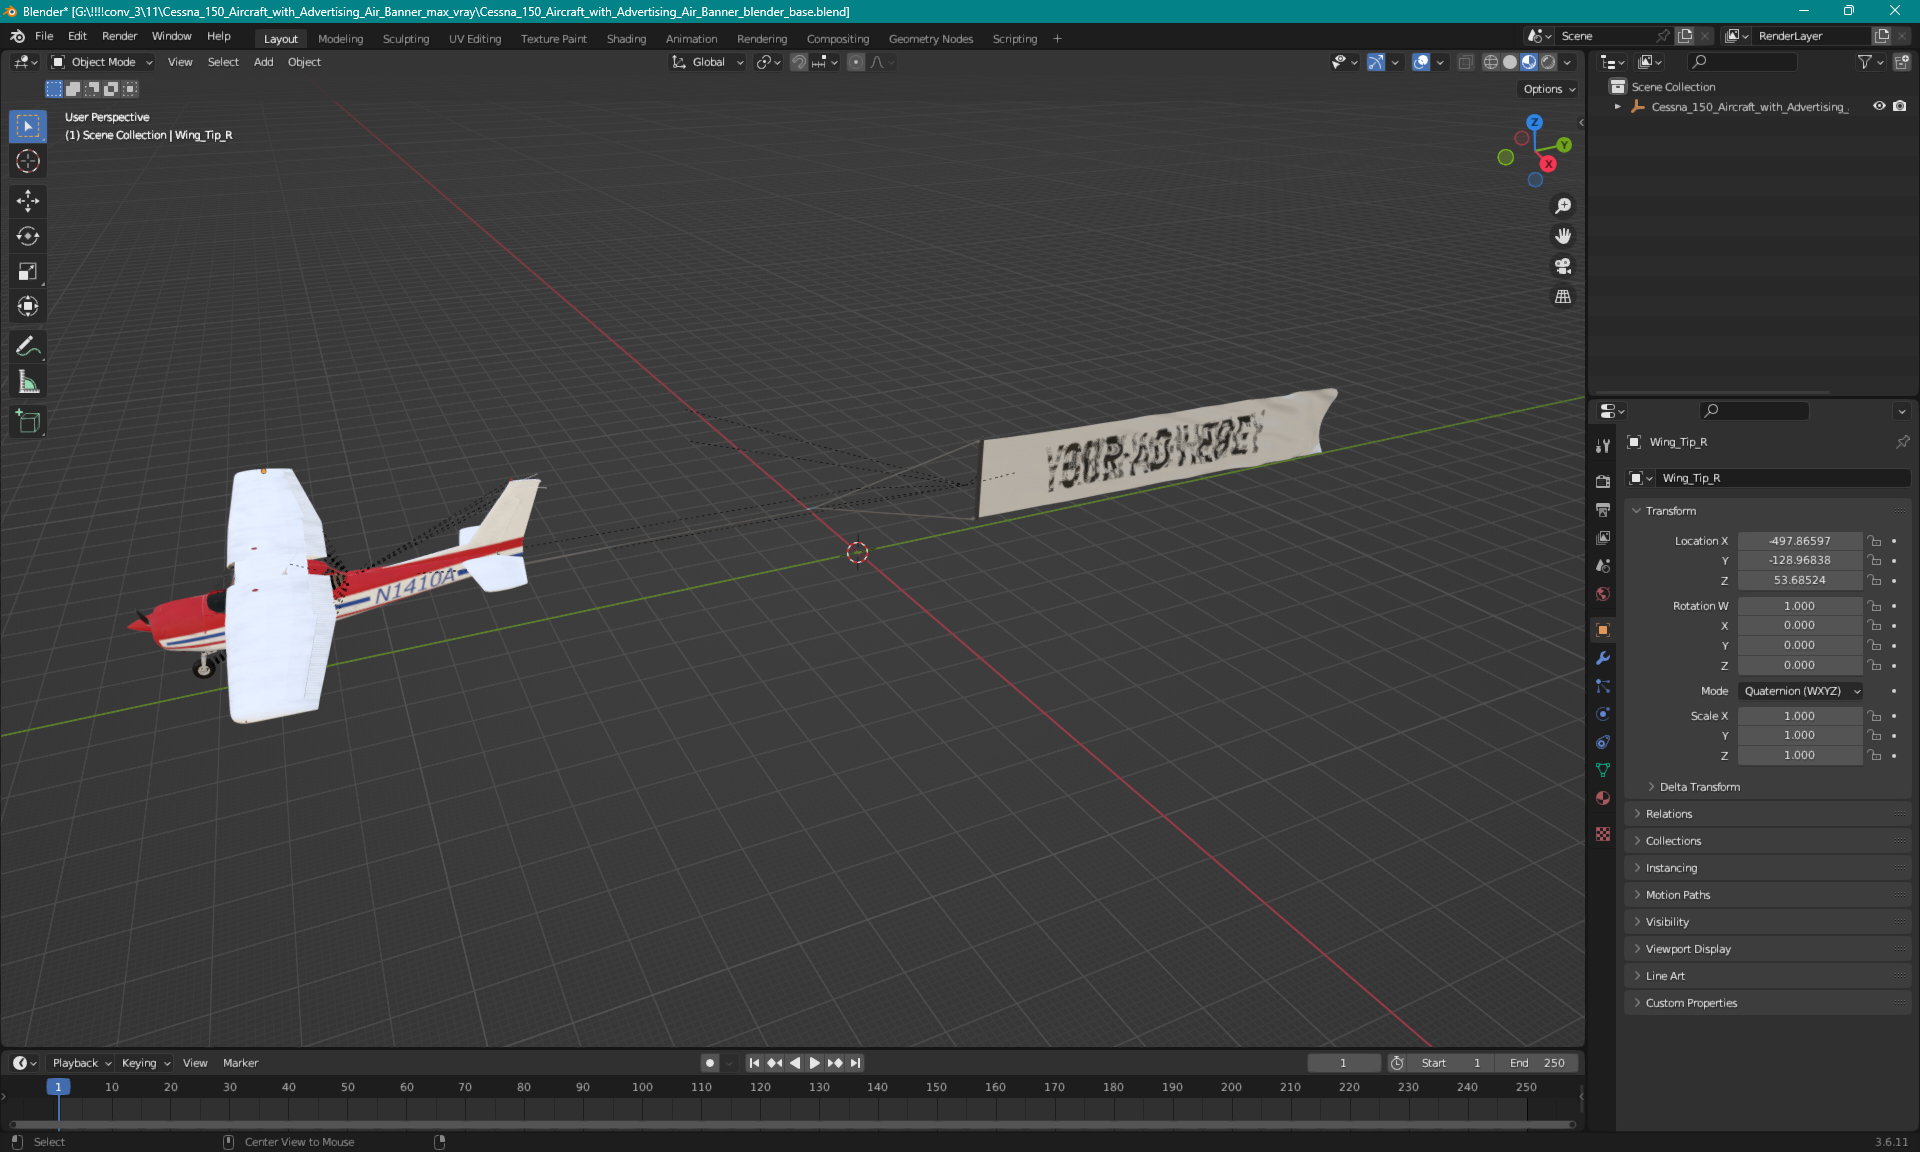The width and height of the screenshot is (1920, 1152).
Task: Open the Texture properties tab
Action: coord(1603,834)
